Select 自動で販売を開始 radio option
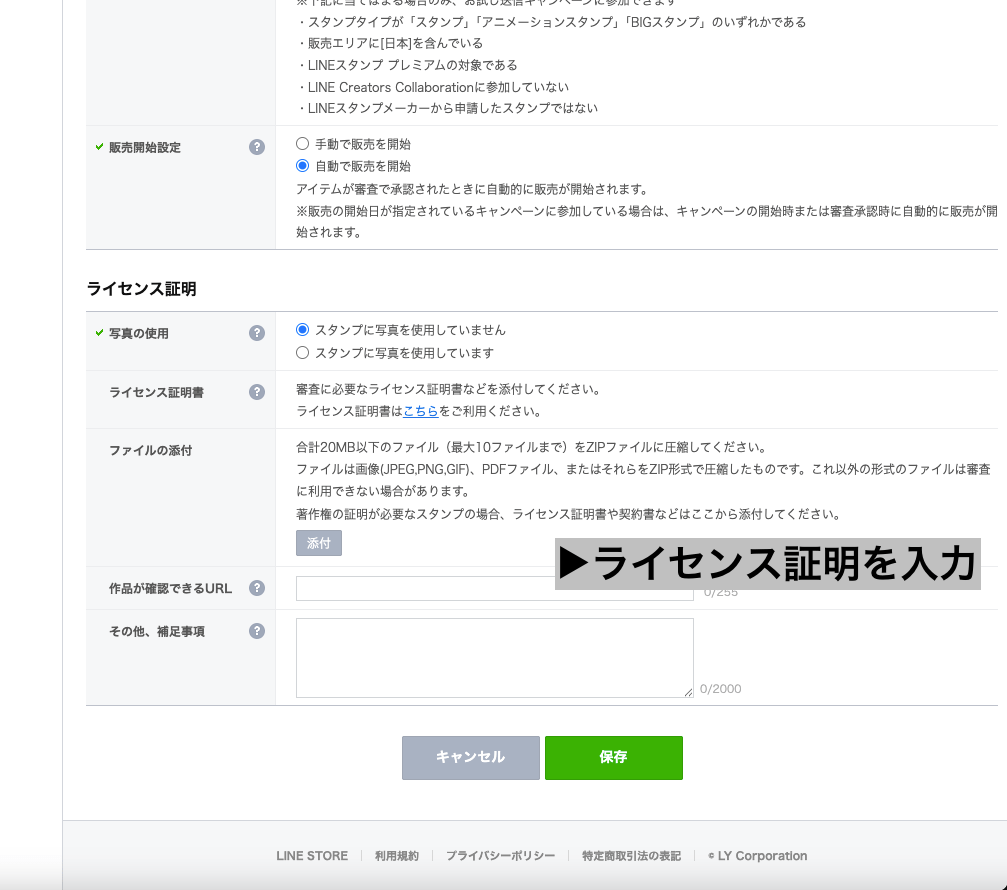Screen dimensions: 1007x890 click(x=302, y=165)
